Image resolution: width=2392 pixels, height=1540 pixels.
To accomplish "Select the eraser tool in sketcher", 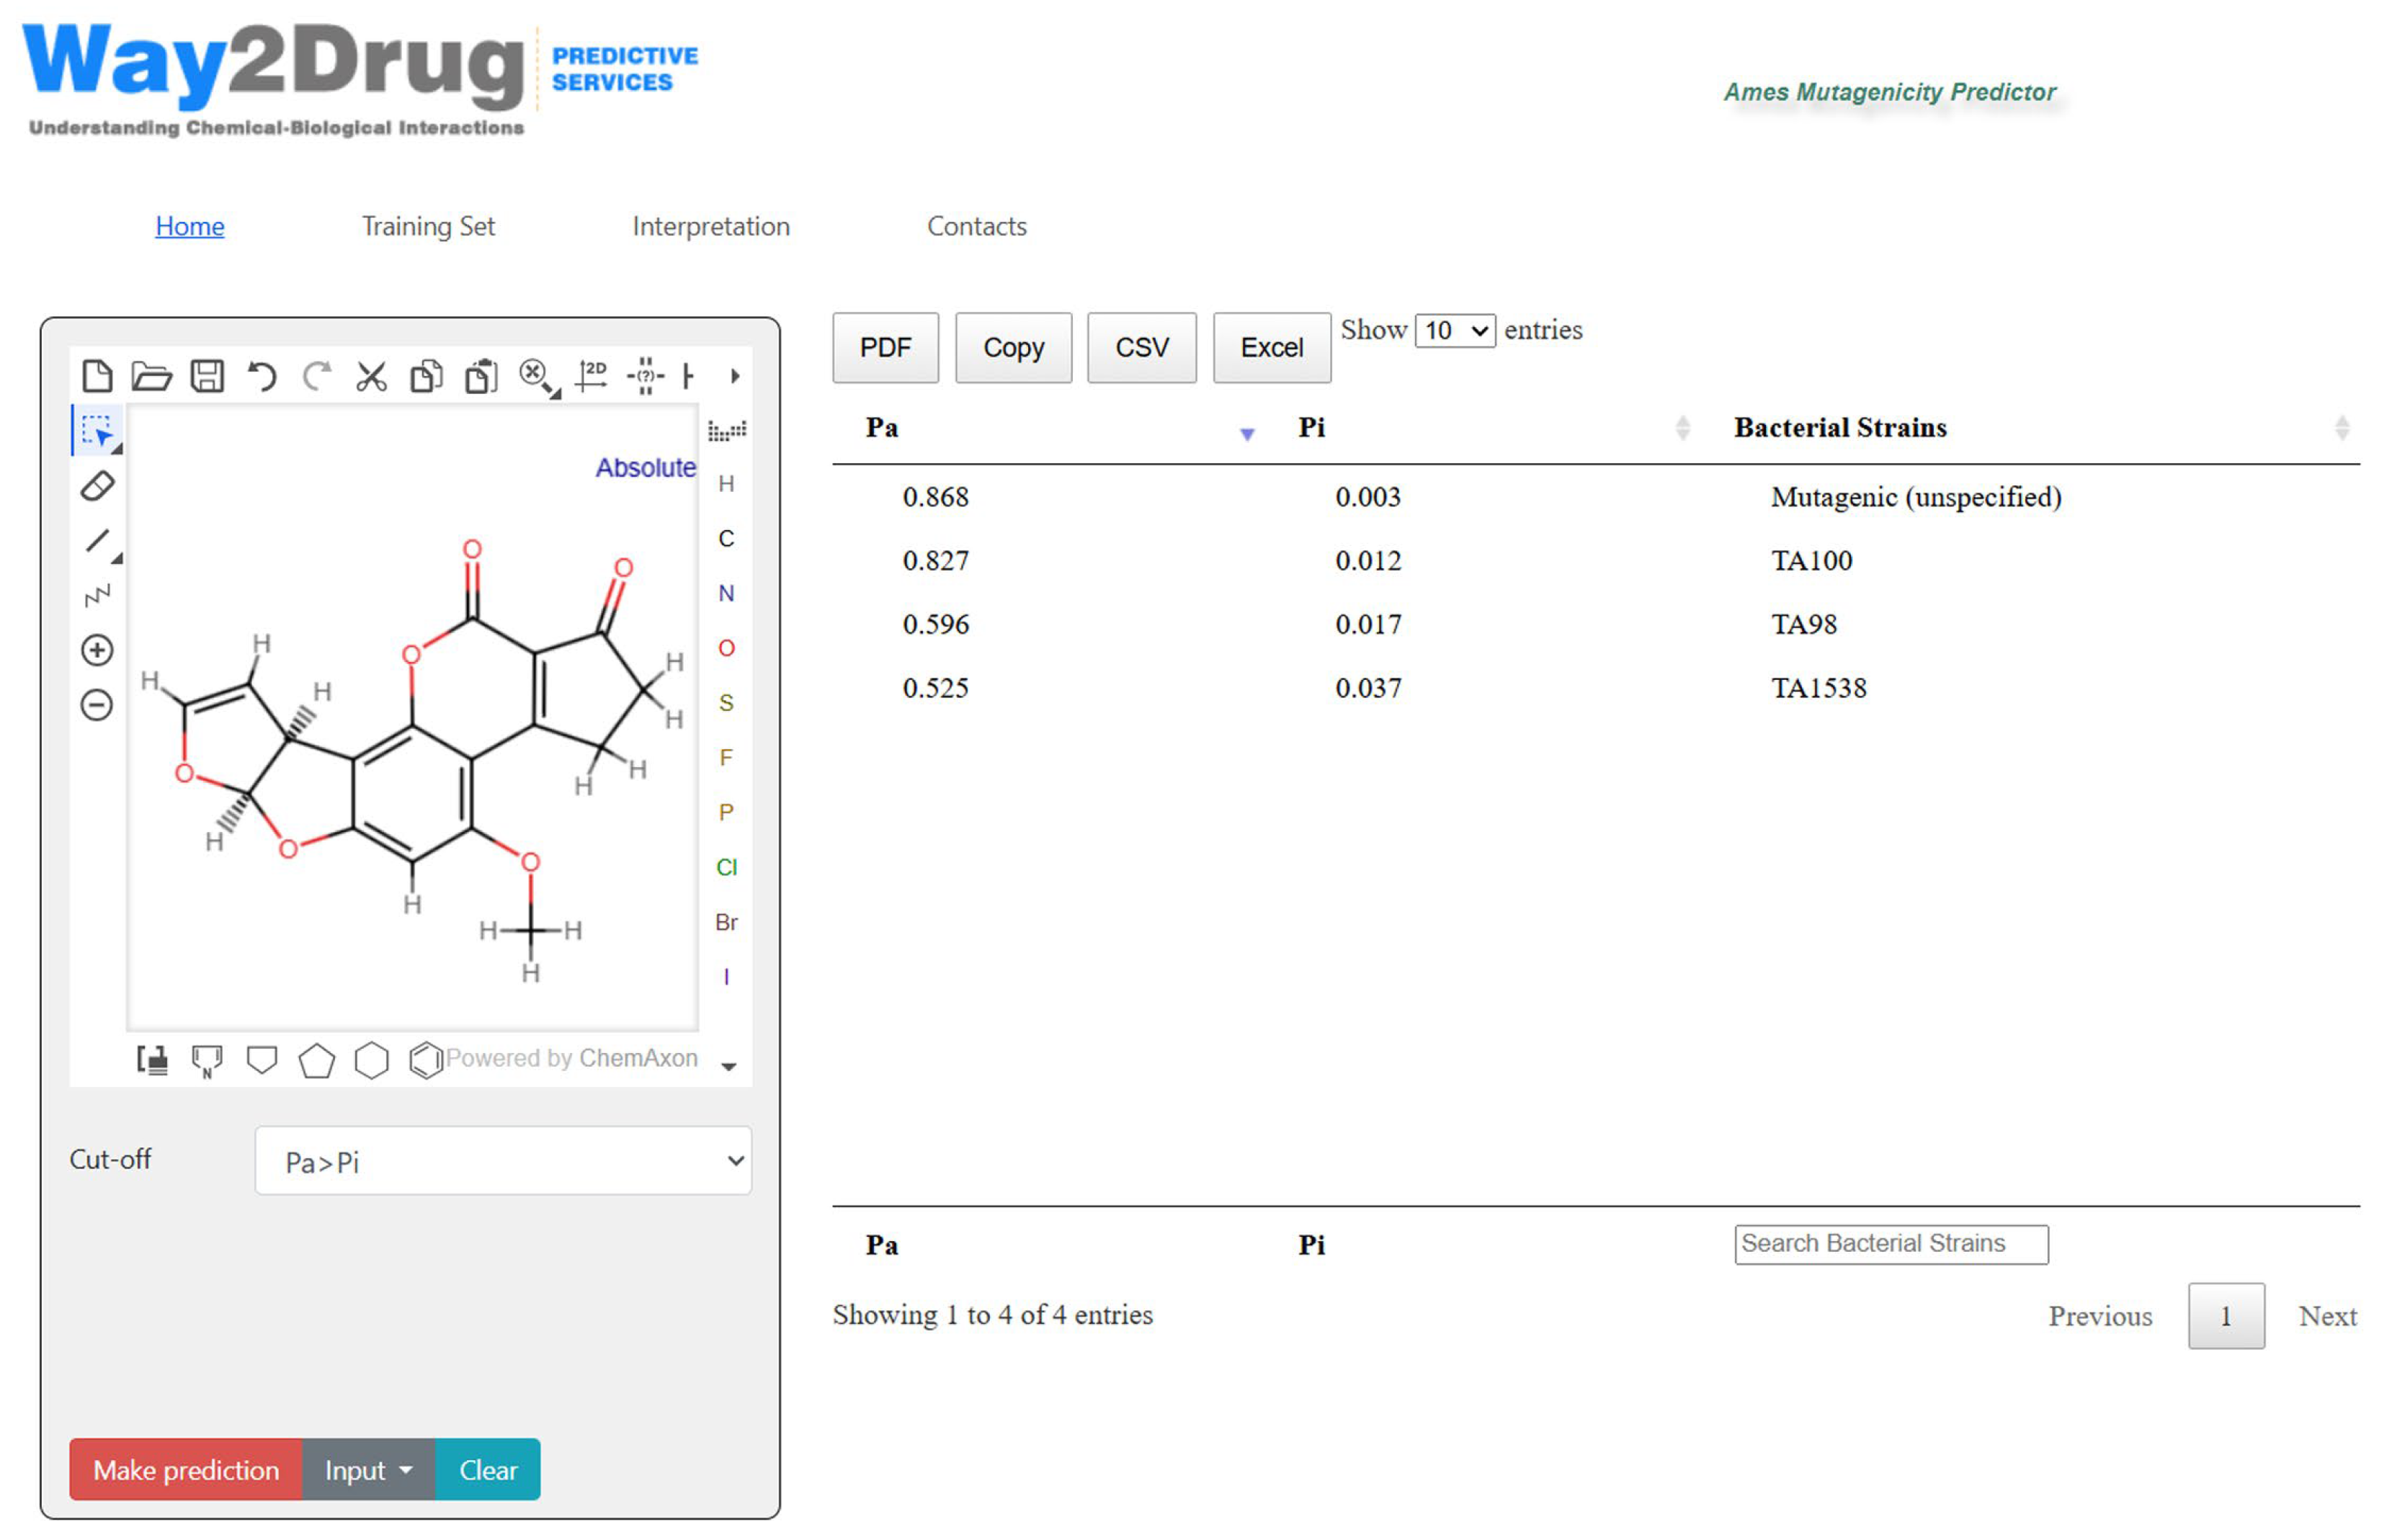I will coord(97,487).
